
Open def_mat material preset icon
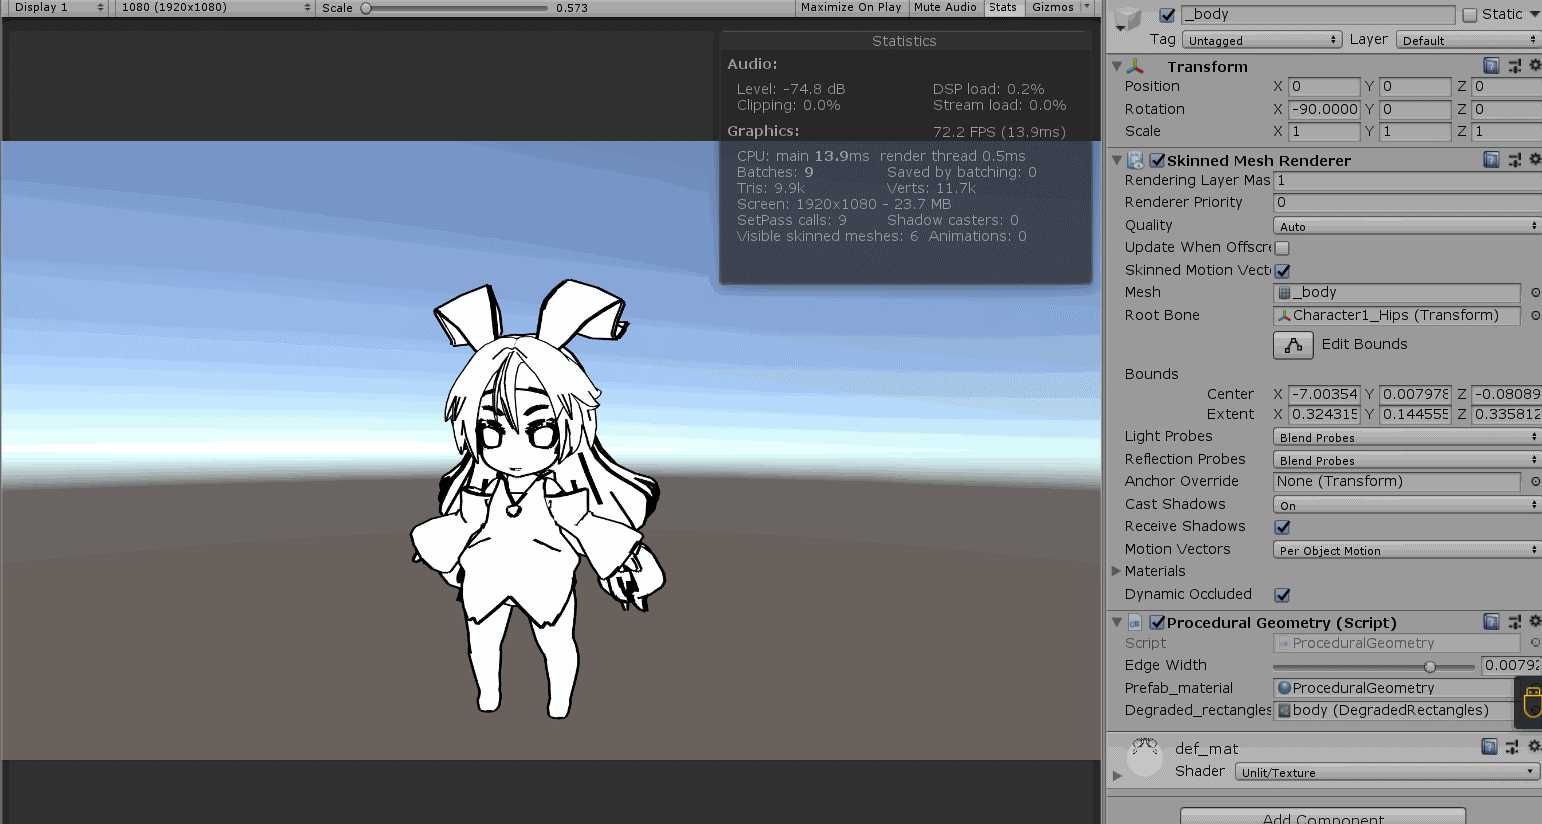[x=1512, y=747]
